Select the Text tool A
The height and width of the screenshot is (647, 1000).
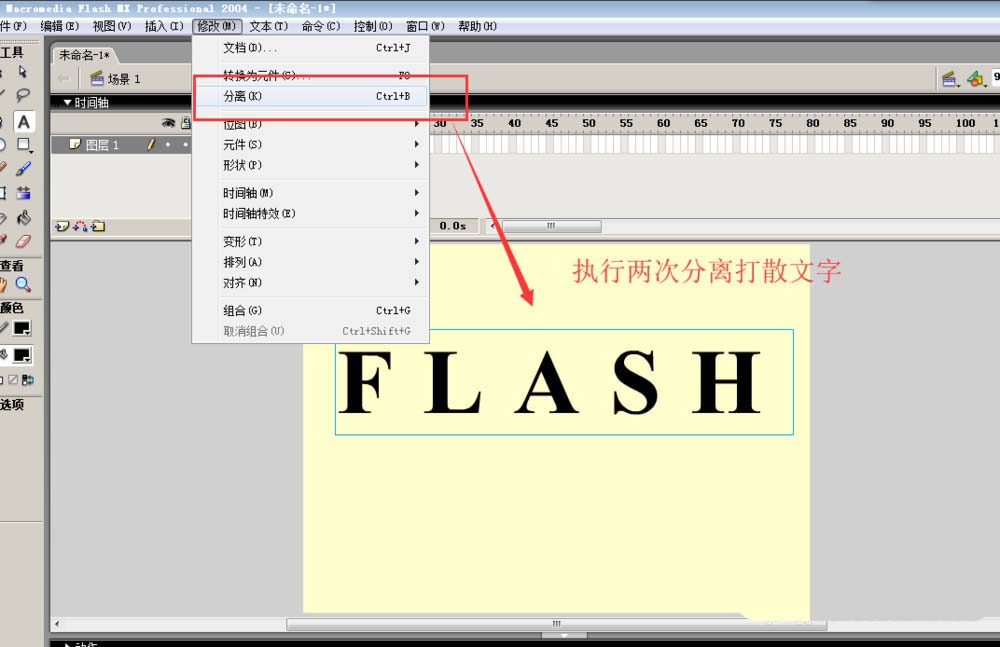(24, 121)
